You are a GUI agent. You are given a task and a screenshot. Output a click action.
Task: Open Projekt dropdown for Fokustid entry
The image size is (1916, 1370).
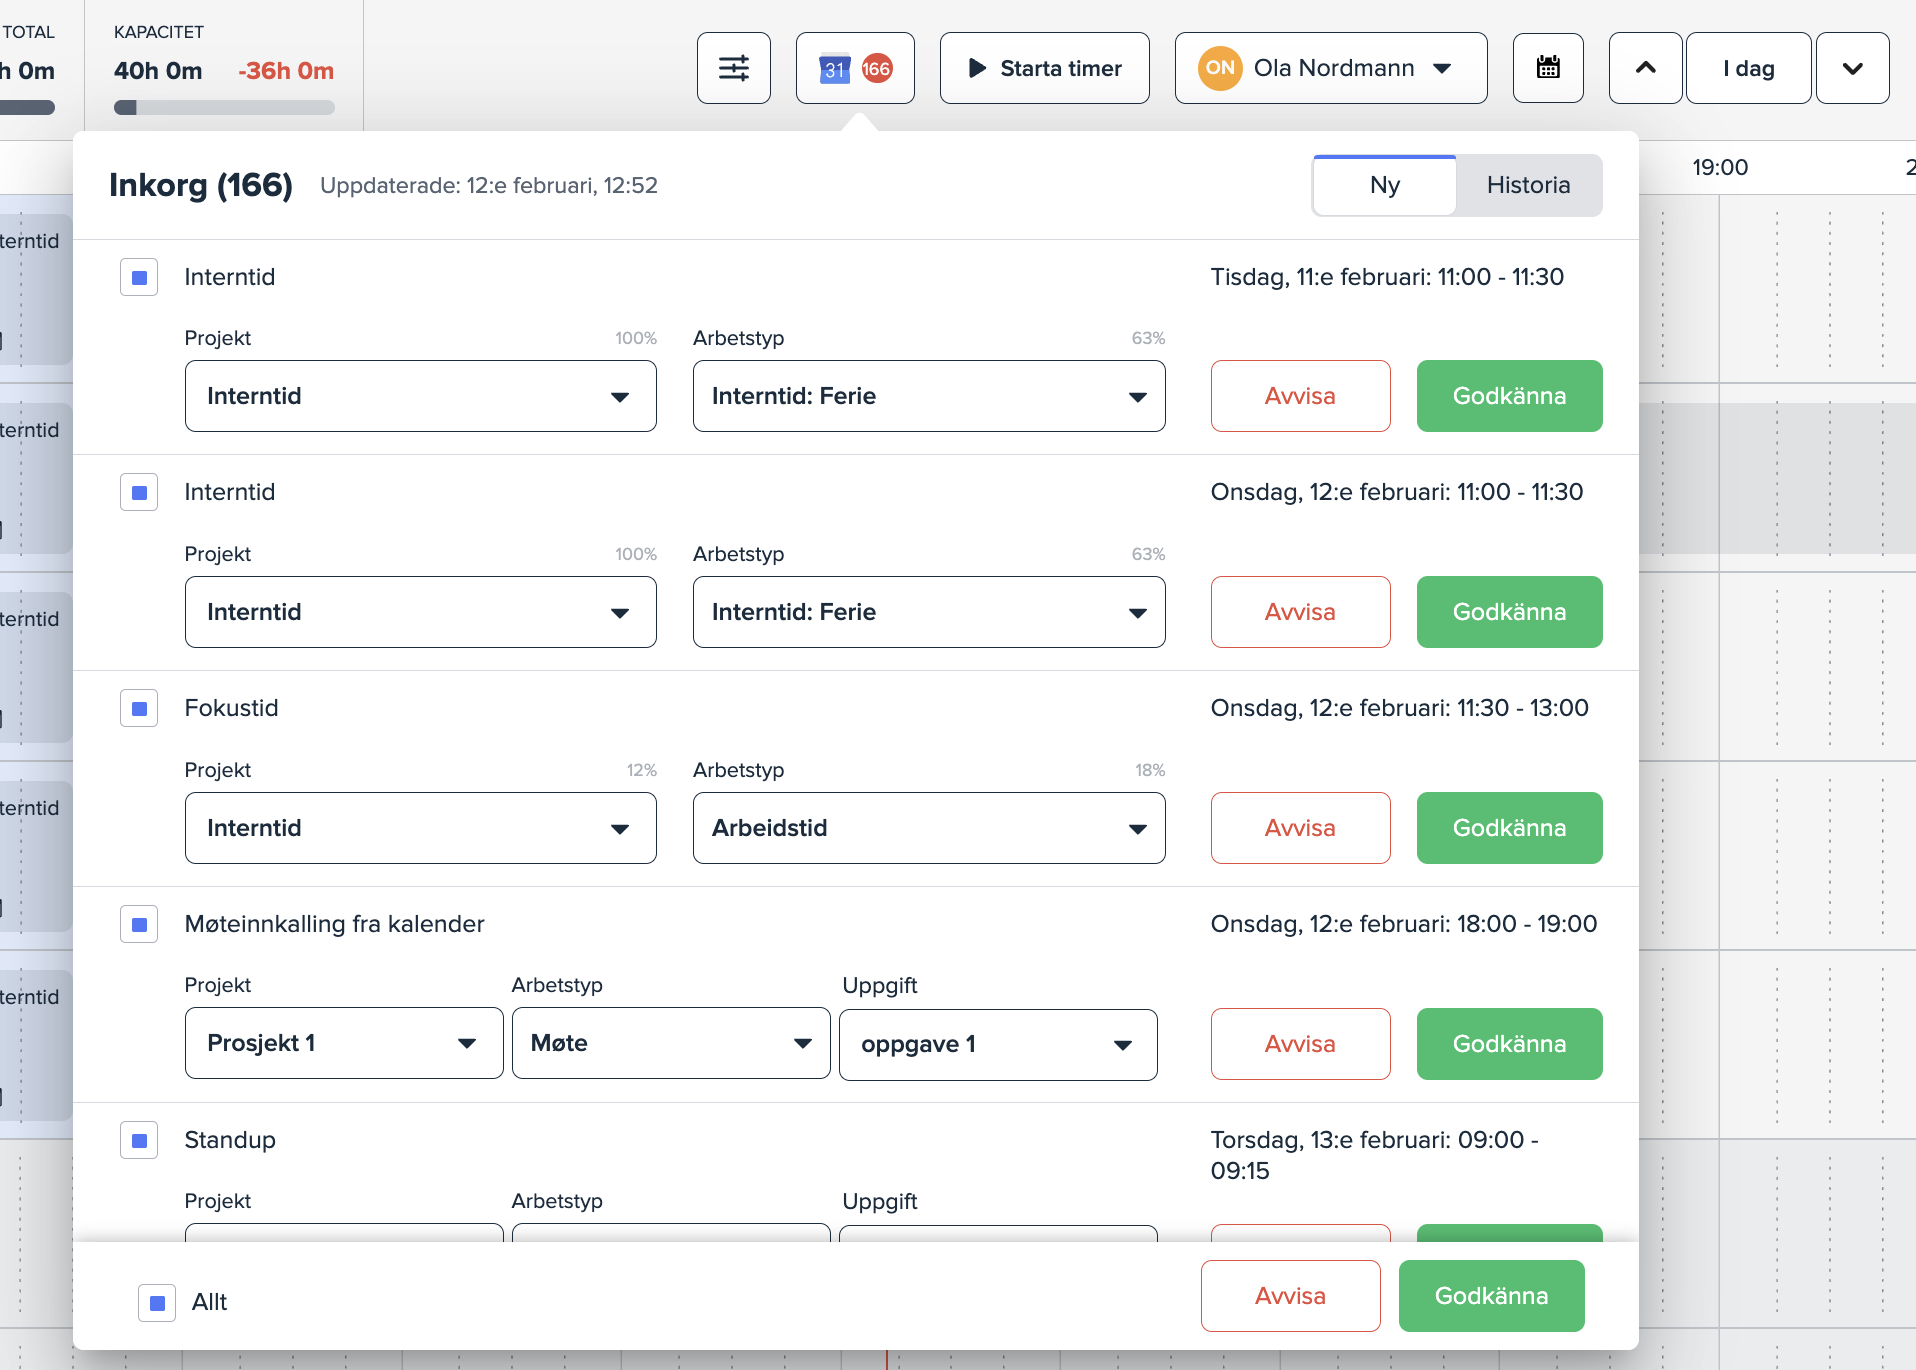[x=420, y=828]
